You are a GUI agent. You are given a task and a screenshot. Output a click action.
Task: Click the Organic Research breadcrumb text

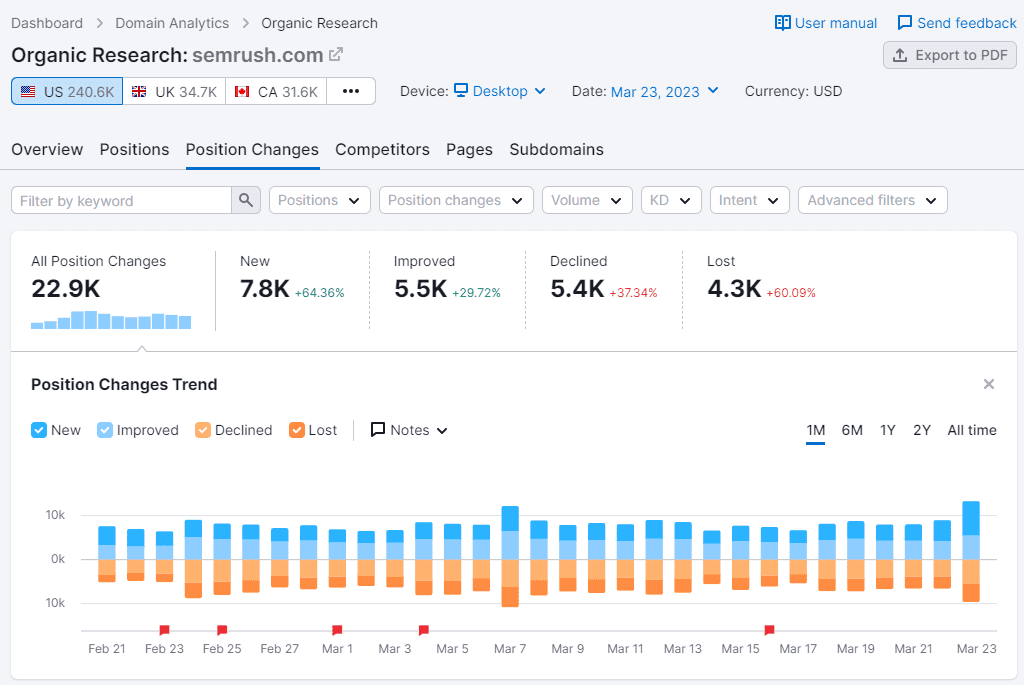319,23
